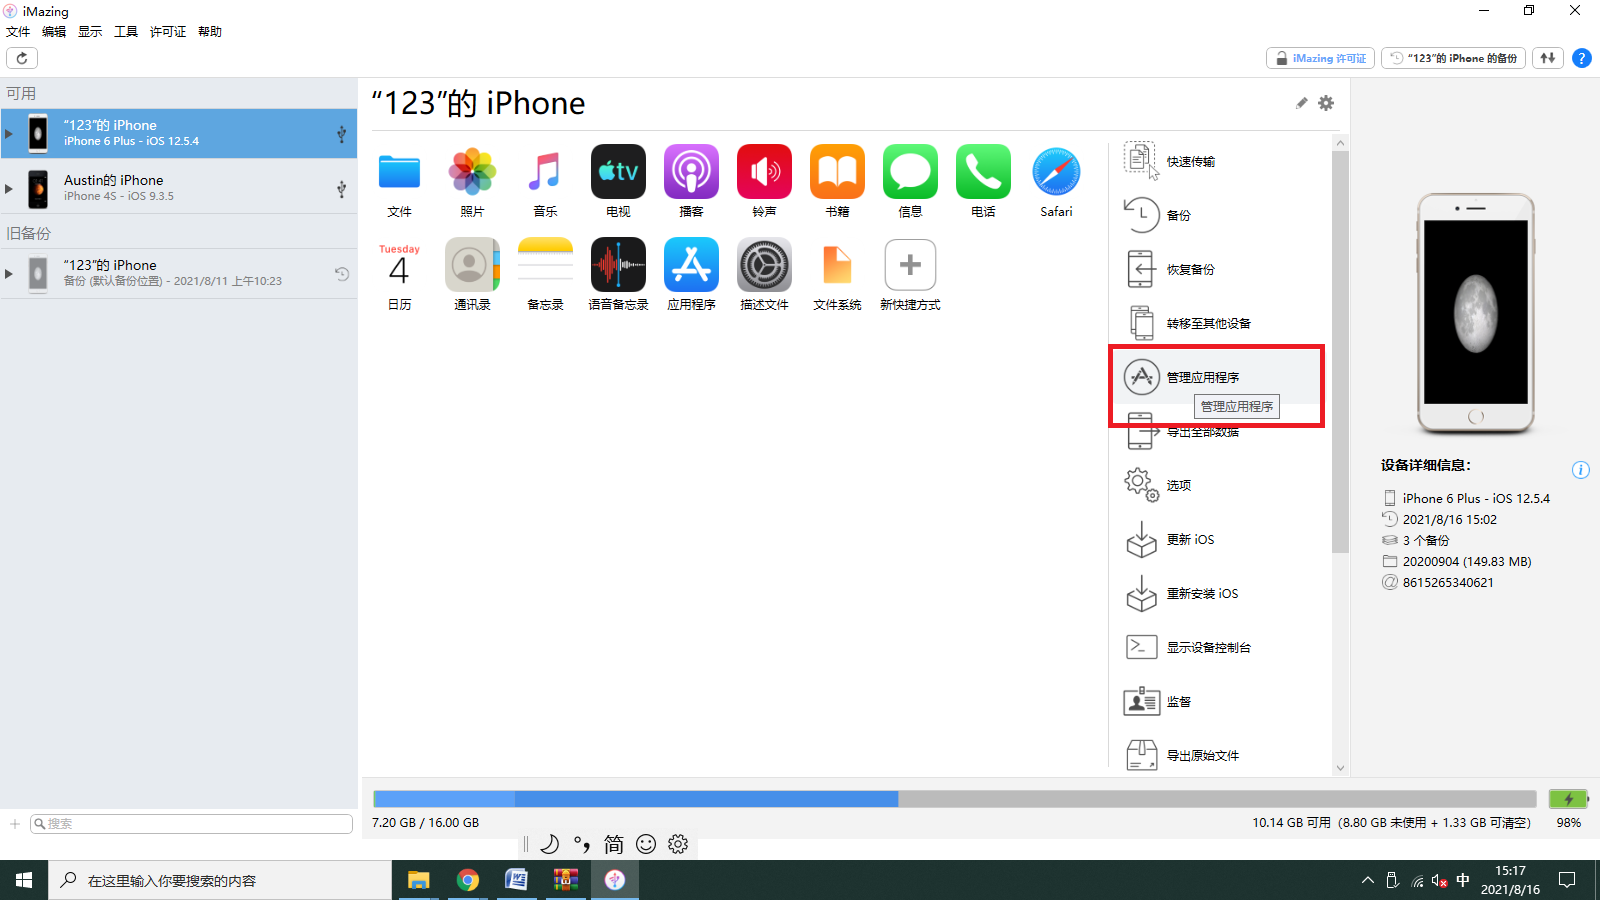The image size is (1600, 900).
Task: Click the transfers arrows toolbar icon
Action: [x=1548, y=58]
